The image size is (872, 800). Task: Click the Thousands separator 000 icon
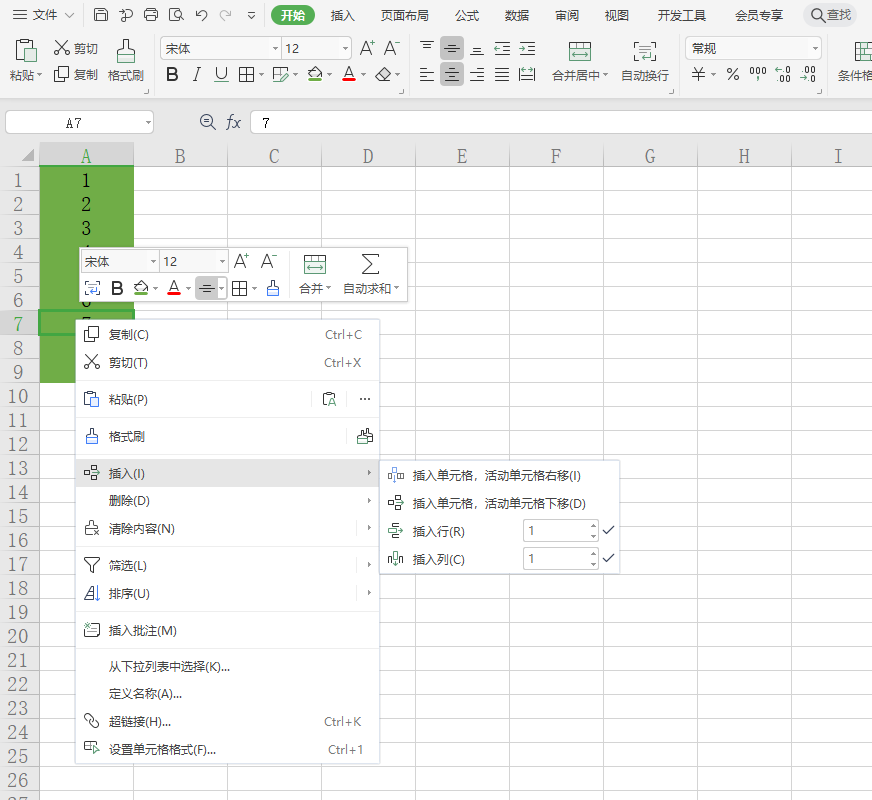pos(757,73)
